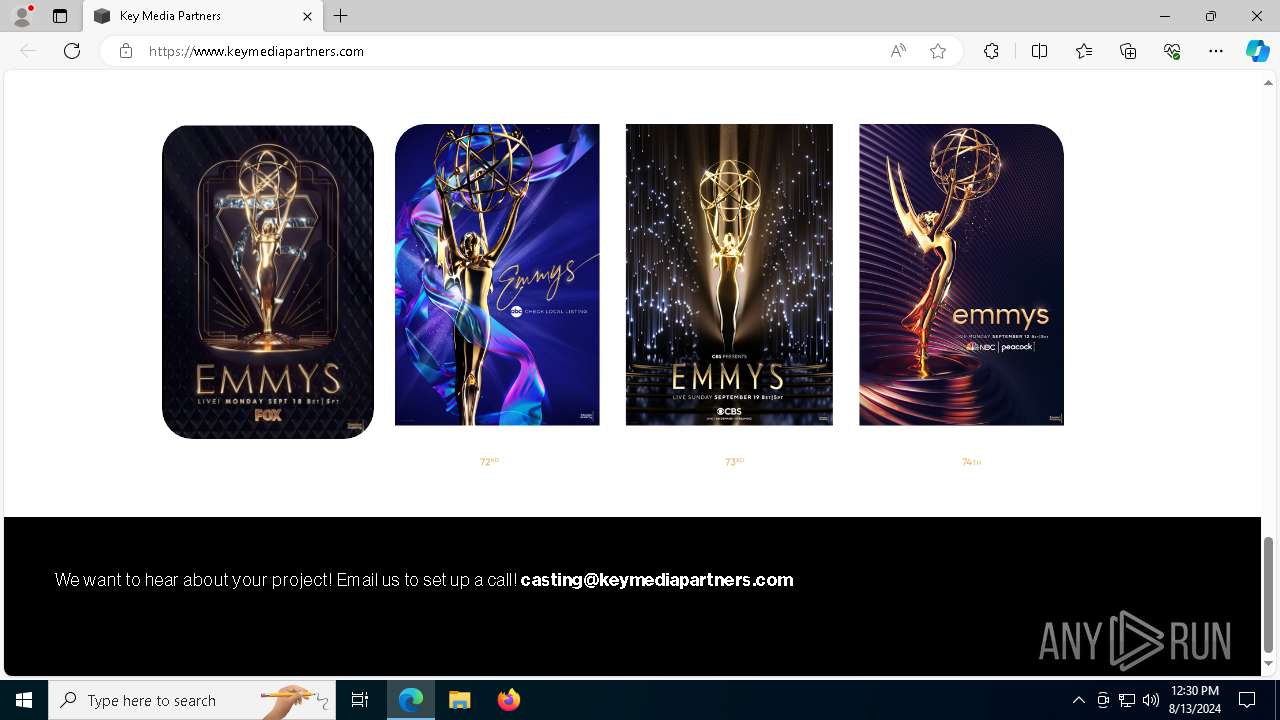Image resolution: width=1280 pixels, height=720 pixels.
Task: Open the FOX Emmys poster
Action: pyautogui.click(x=268, y=282)
